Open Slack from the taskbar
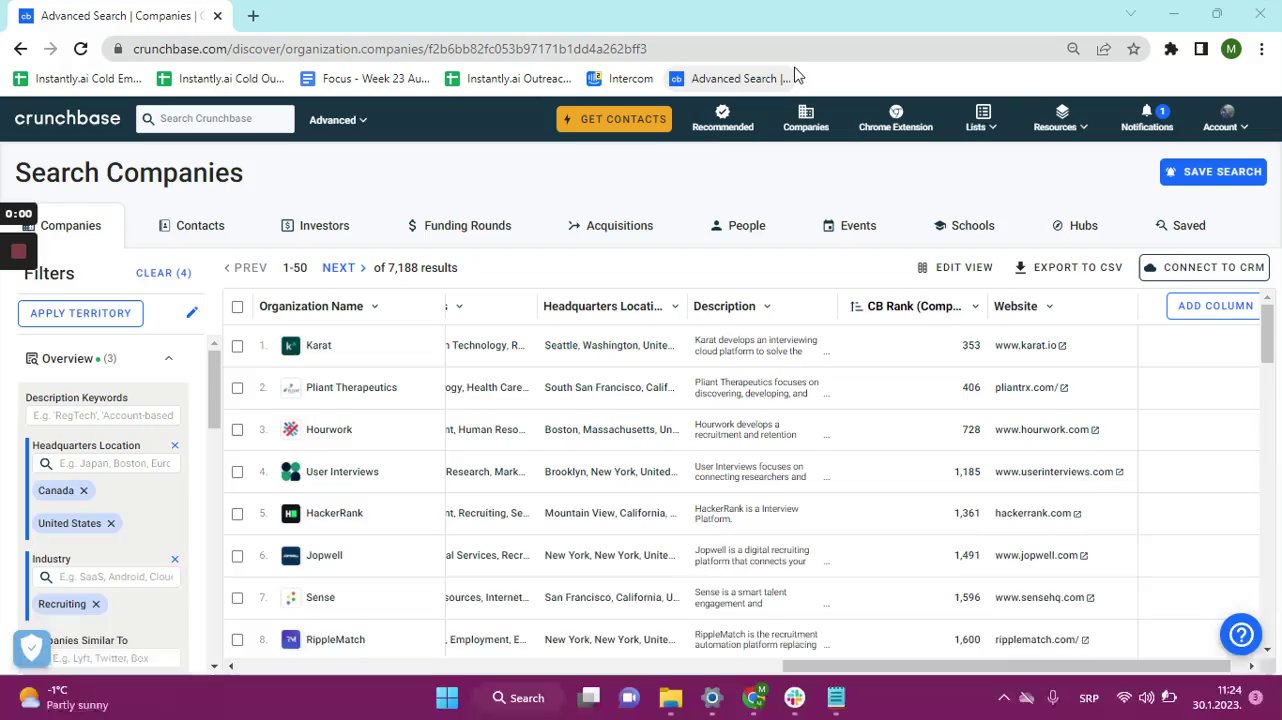 click(x=795, y=698)
